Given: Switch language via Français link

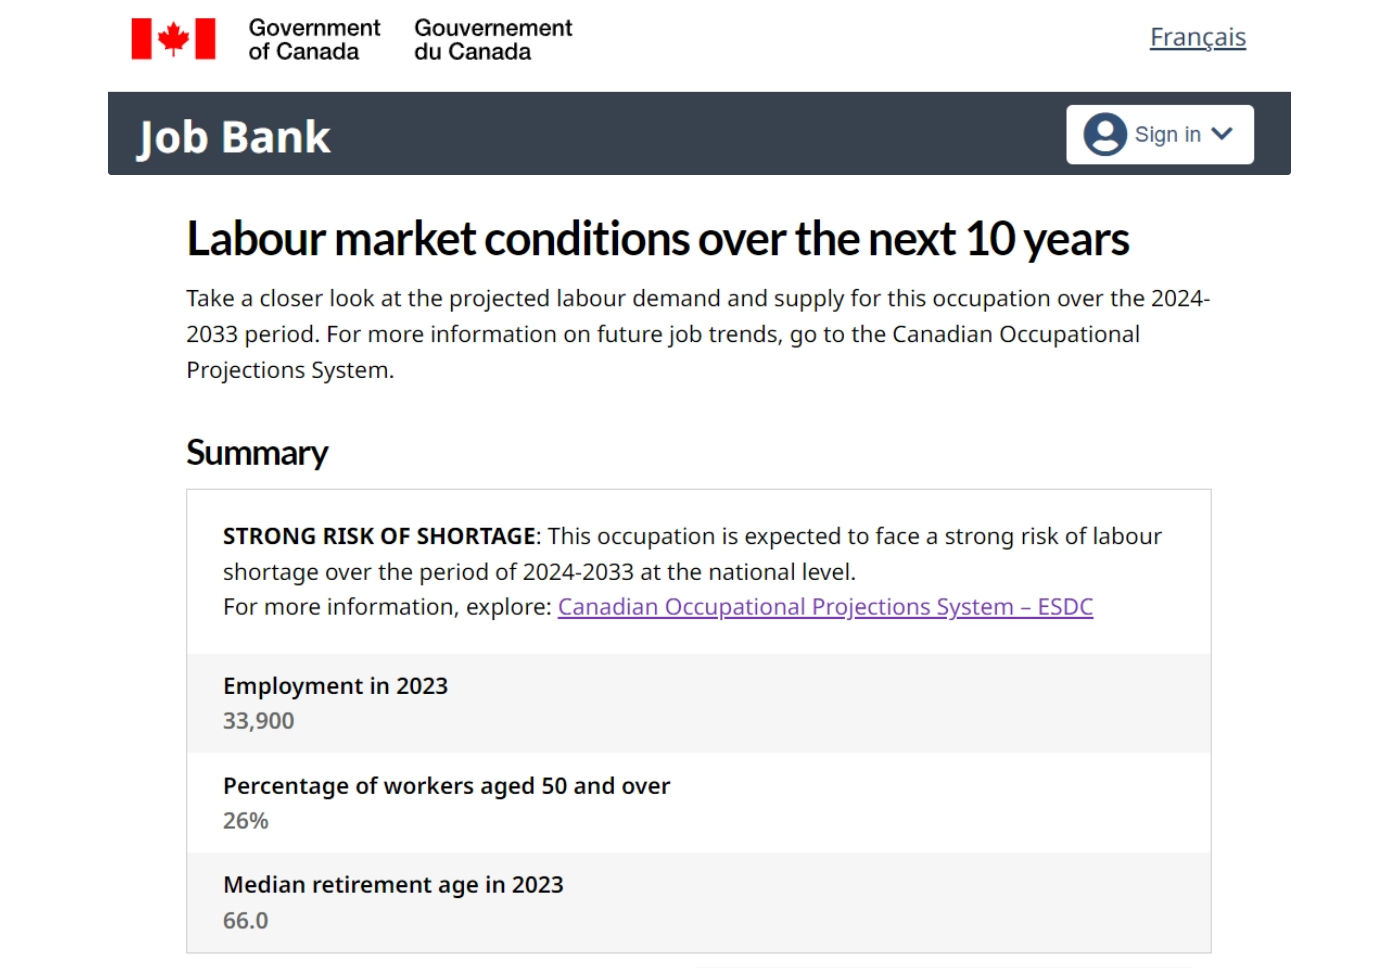Looking at the screenshot, I should click(1198, 37).
